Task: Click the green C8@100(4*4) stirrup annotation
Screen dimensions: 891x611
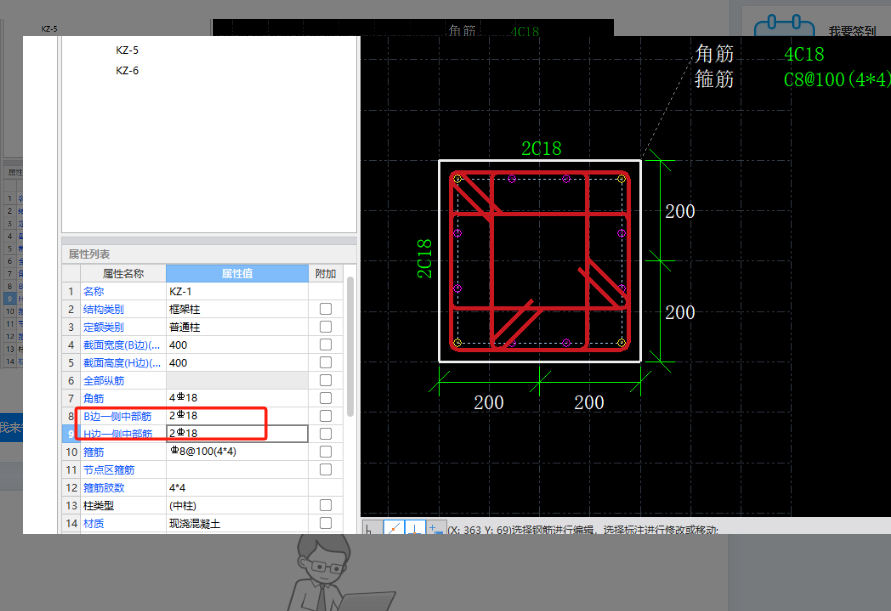Action: click(x=837, y=79)
